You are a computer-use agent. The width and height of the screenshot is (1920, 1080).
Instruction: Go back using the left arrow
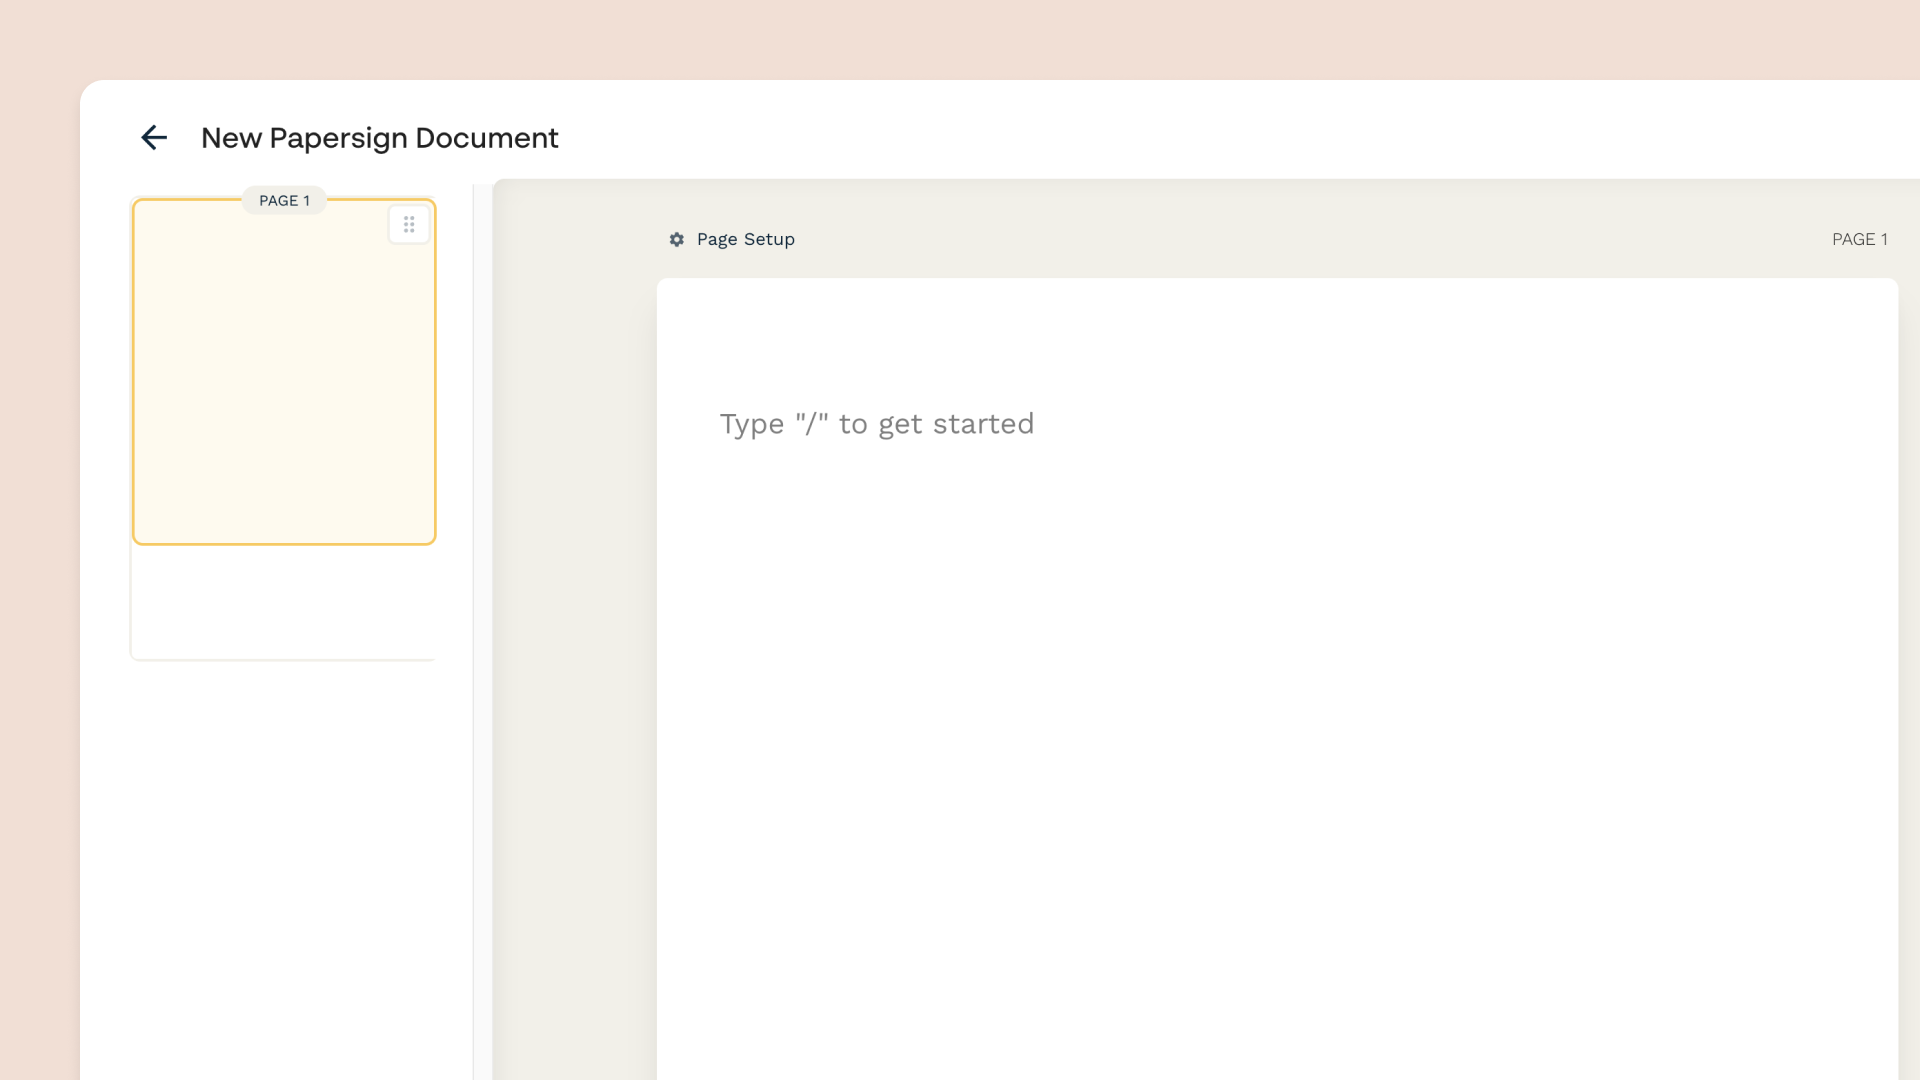click(x=154, y=138)
